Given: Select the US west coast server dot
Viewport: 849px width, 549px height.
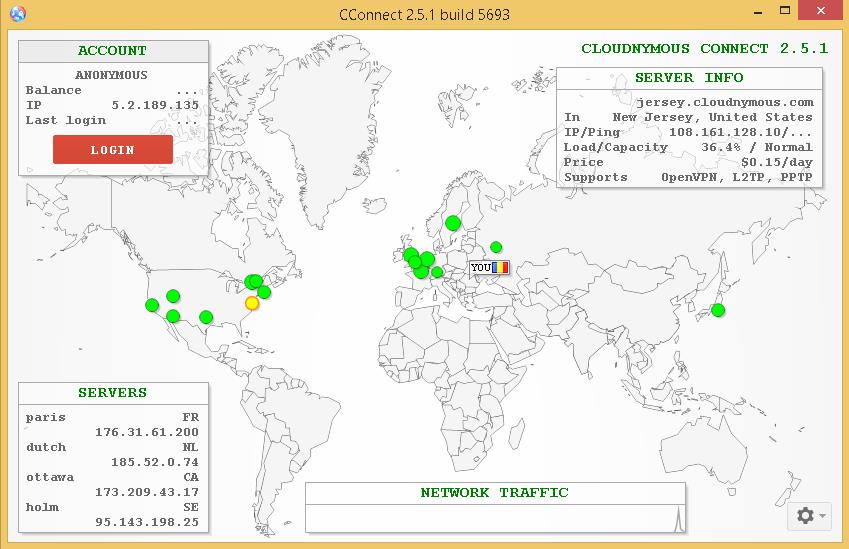Looking at the screenshot, I should tap(152, 305).
